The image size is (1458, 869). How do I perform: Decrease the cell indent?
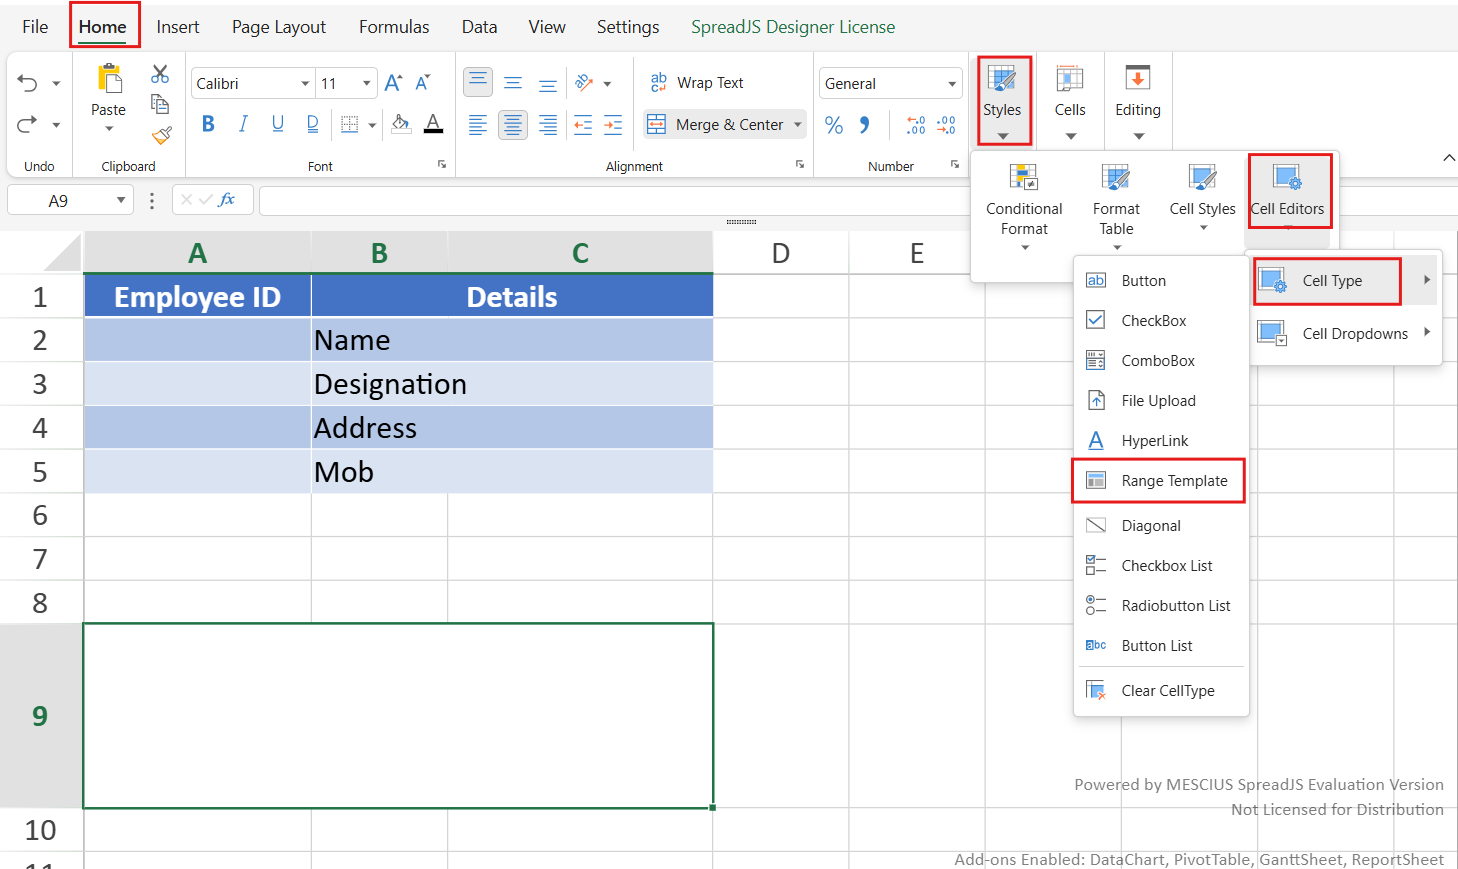(x=583, y=125)
